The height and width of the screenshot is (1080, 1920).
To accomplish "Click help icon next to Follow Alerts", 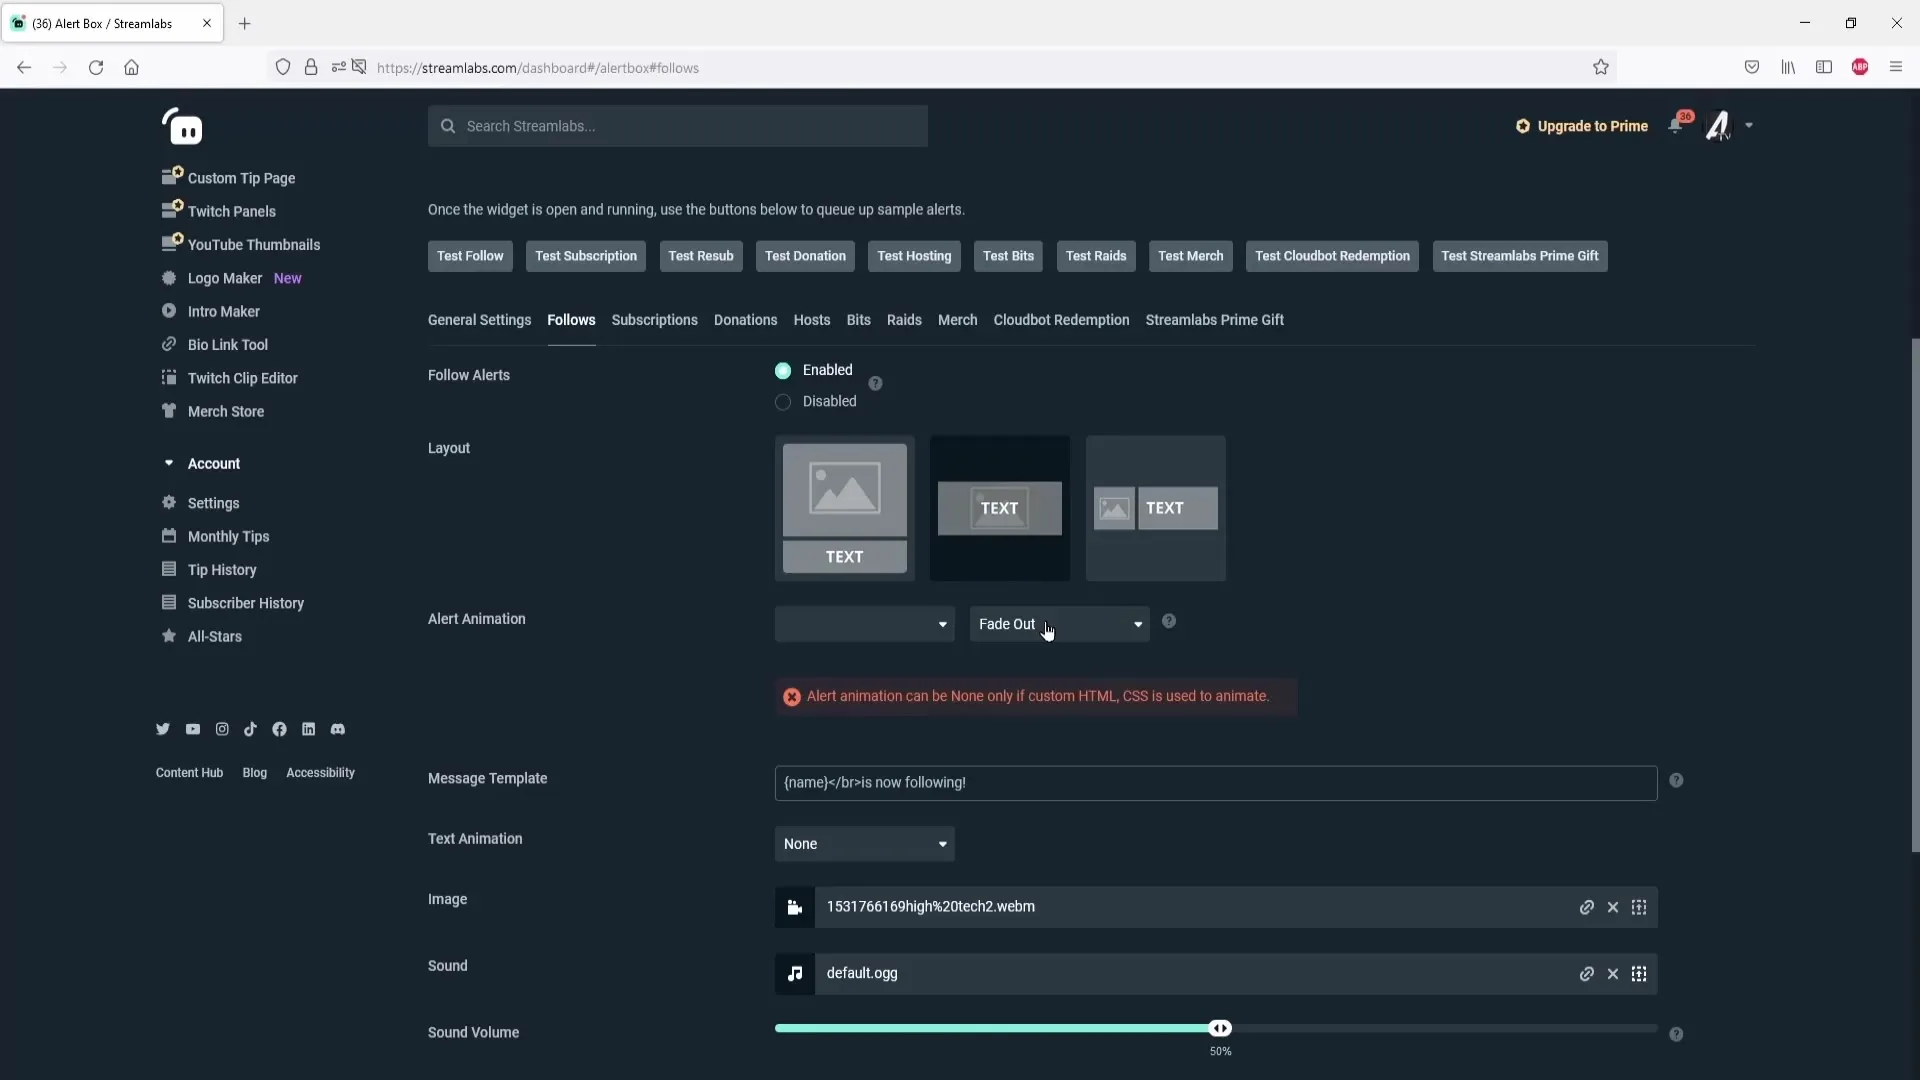I will click(x=875, y=383).
